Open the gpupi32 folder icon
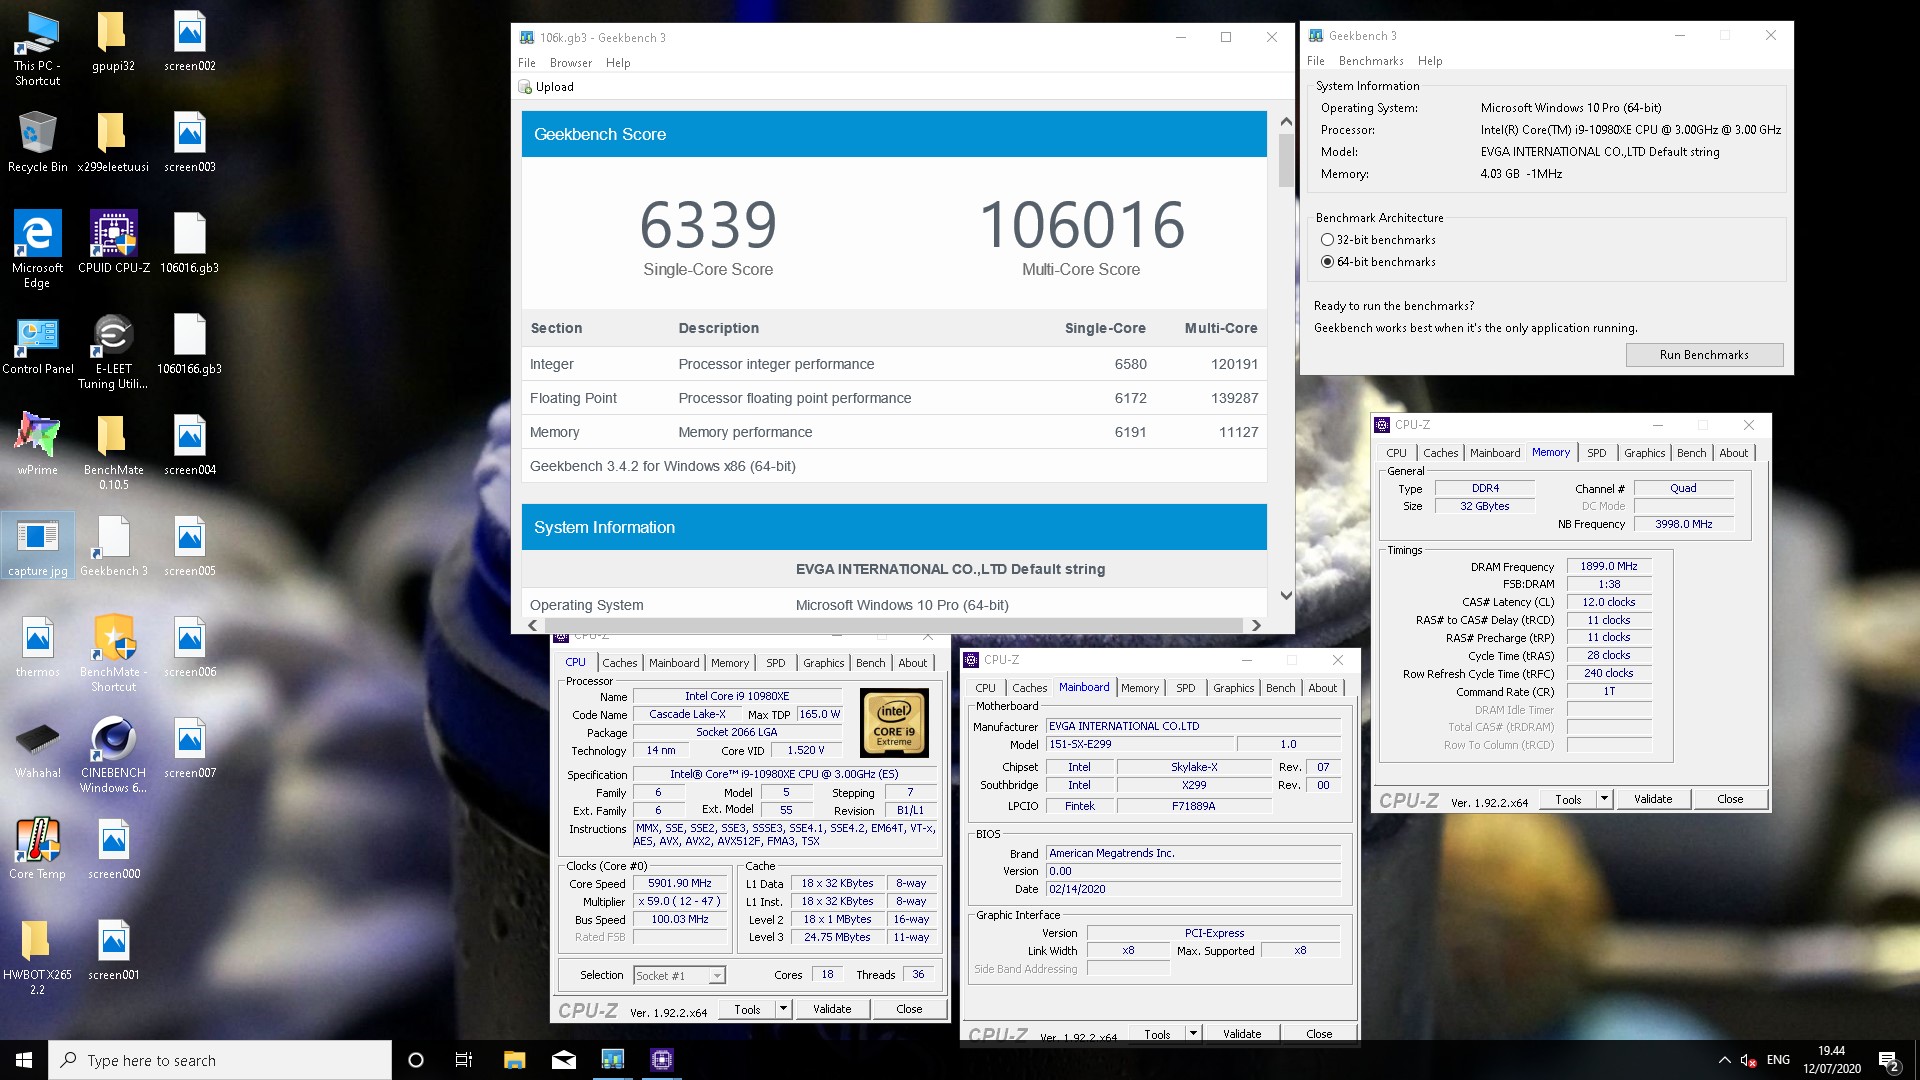The height and width of the screenshot is (1080, 1920). click(113, 42)
